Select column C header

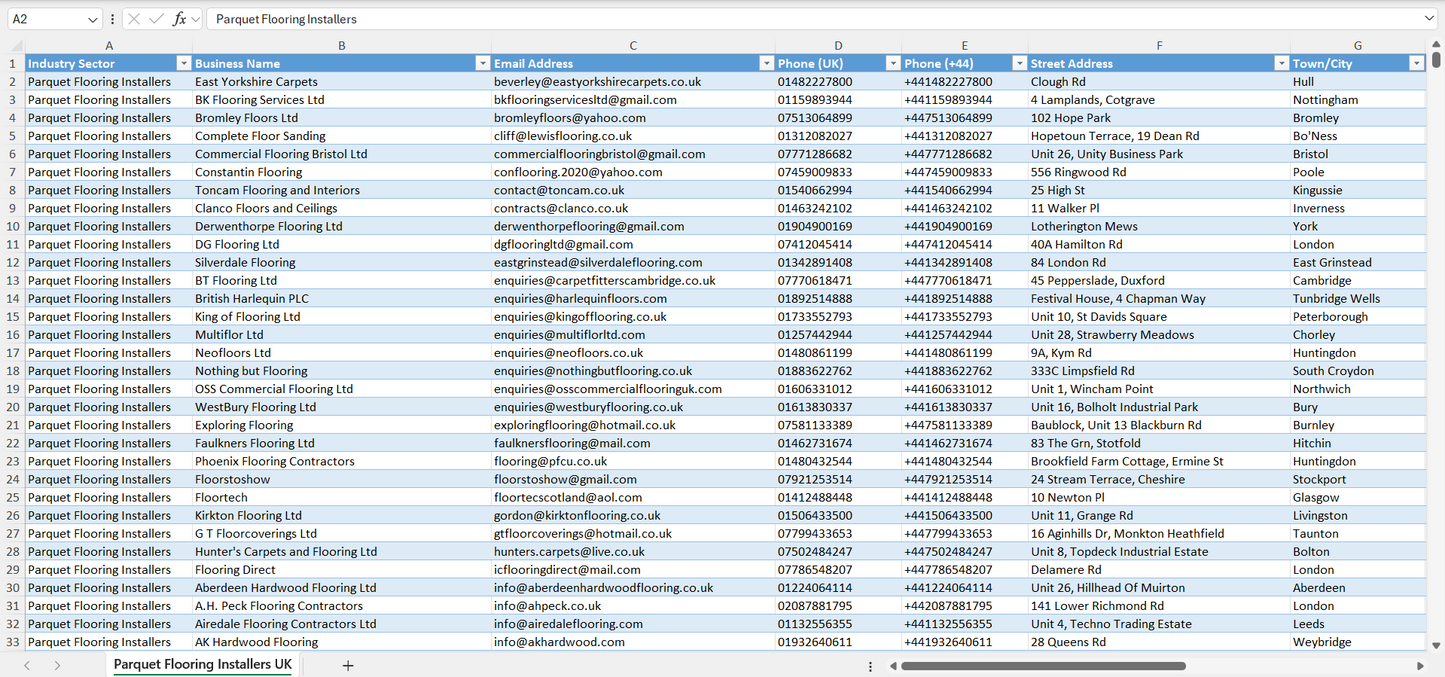633,45
